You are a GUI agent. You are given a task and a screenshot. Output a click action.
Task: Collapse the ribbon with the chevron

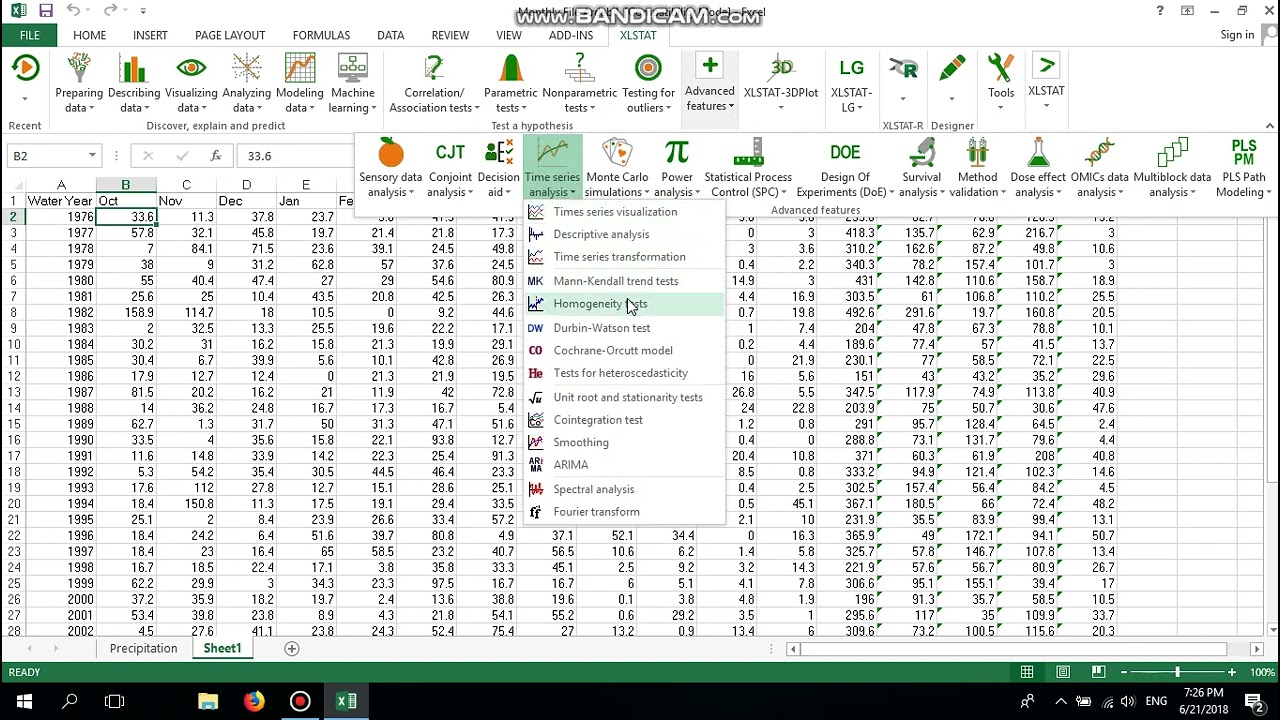click(x=1270, y=126)
